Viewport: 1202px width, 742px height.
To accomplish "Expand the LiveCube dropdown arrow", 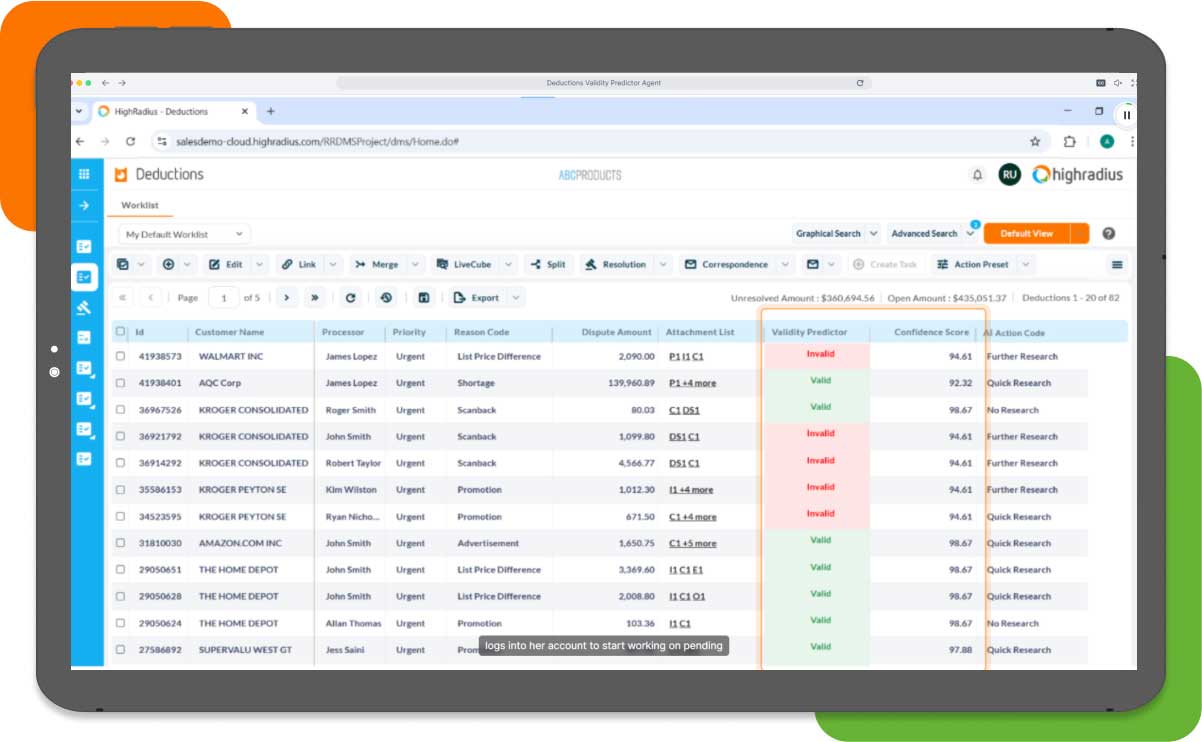I will 508,265.
